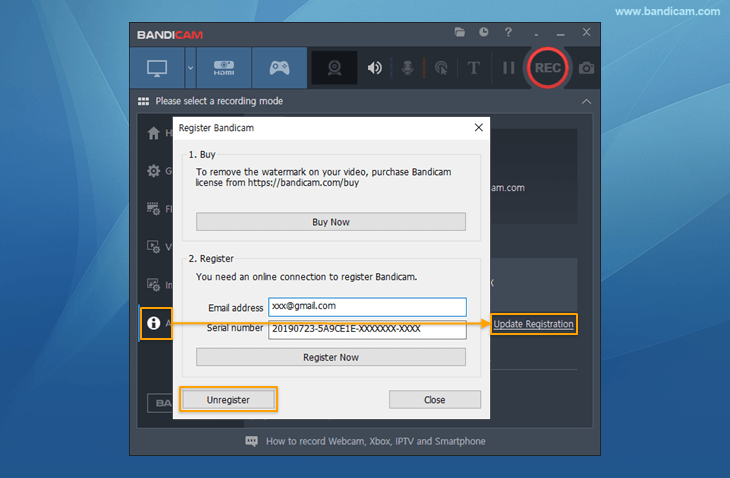Screen dimensions: 730x478
Task: Open the FPS sidebar tab
Action: [155, 209]
